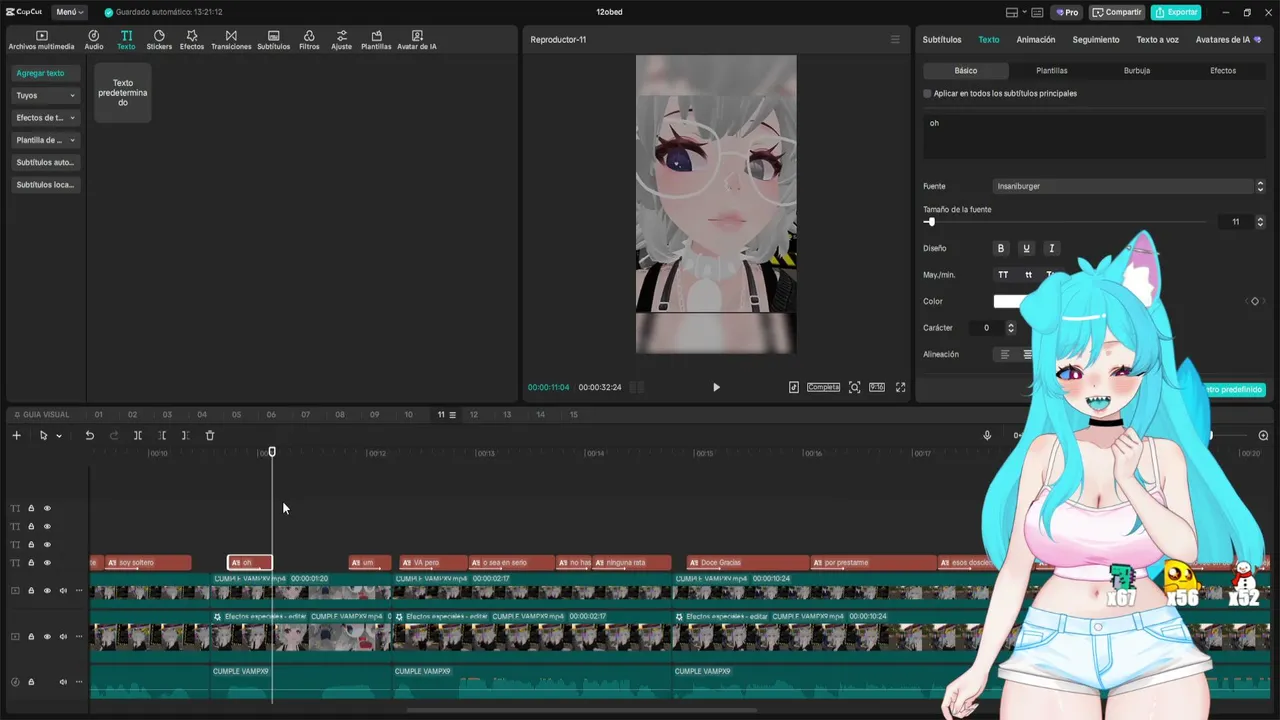The image size is (1280, 720).
Task: Expand the Tuyos category
Action: [x=46, y=95]
